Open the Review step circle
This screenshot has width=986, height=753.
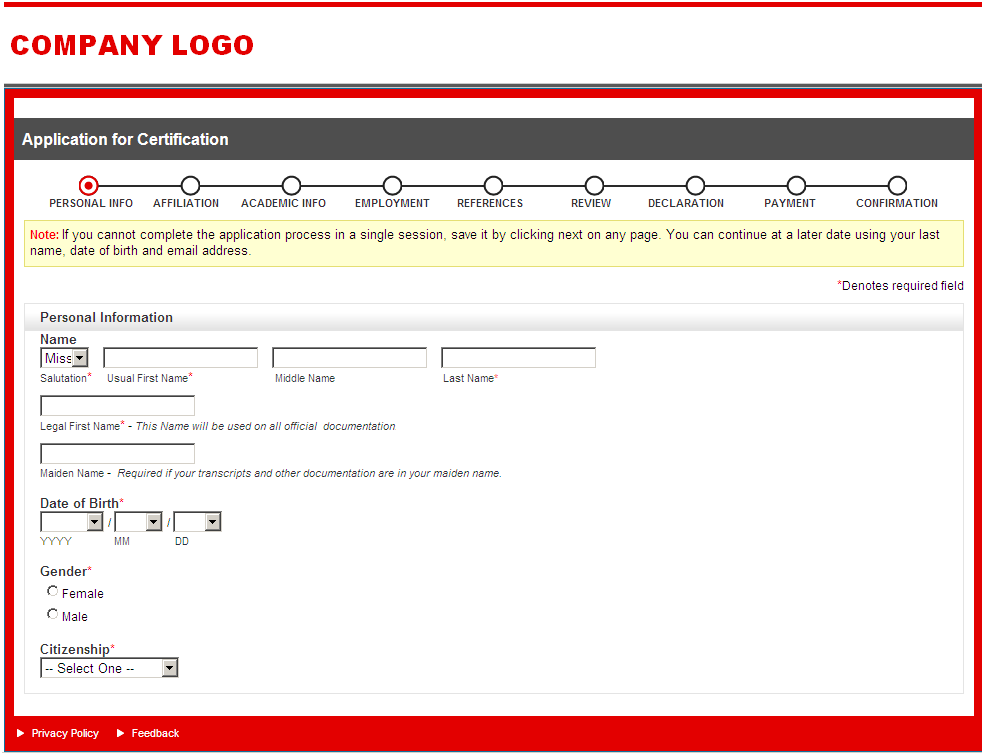(594, 185)
